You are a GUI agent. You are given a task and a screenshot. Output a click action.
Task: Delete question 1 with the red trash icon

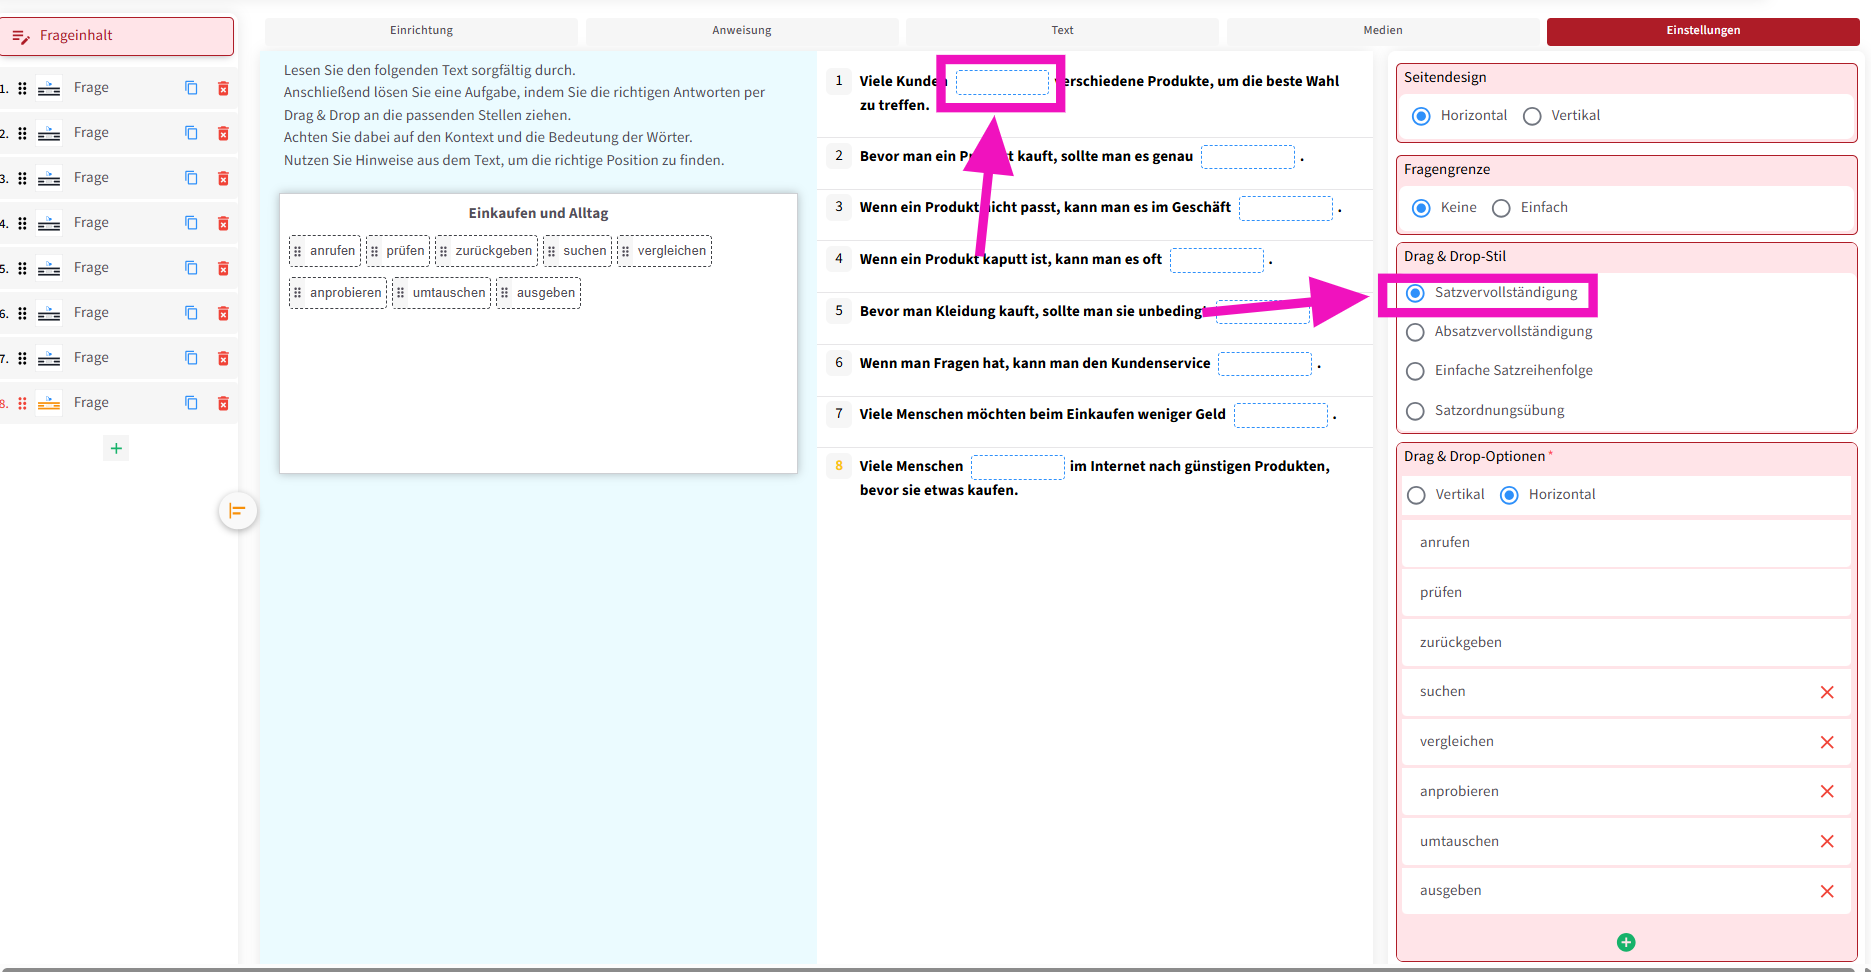point(223,88)
